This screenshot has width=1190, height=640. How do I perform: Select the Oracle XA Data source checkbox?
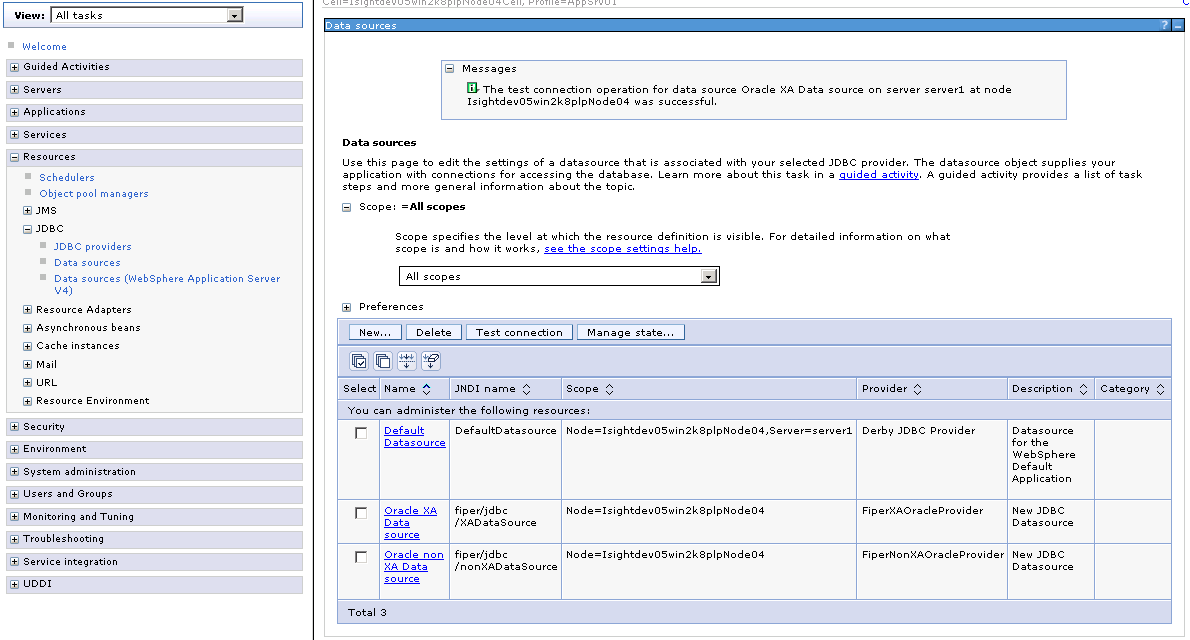coord(361,513)
